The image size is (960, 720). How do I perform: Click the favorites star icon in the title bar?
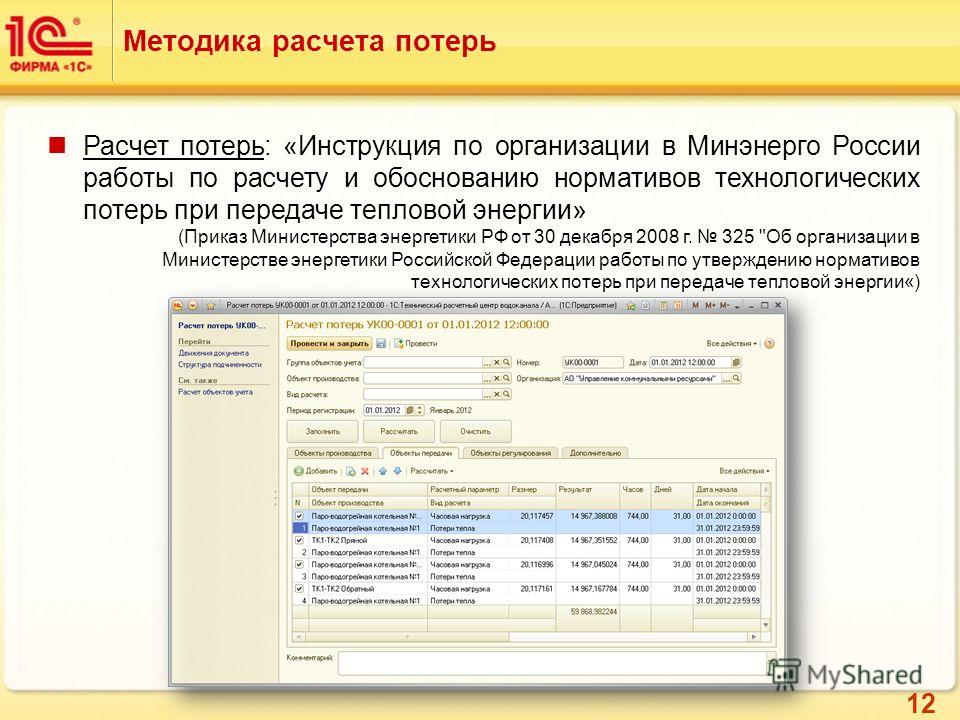coord(210,305)
